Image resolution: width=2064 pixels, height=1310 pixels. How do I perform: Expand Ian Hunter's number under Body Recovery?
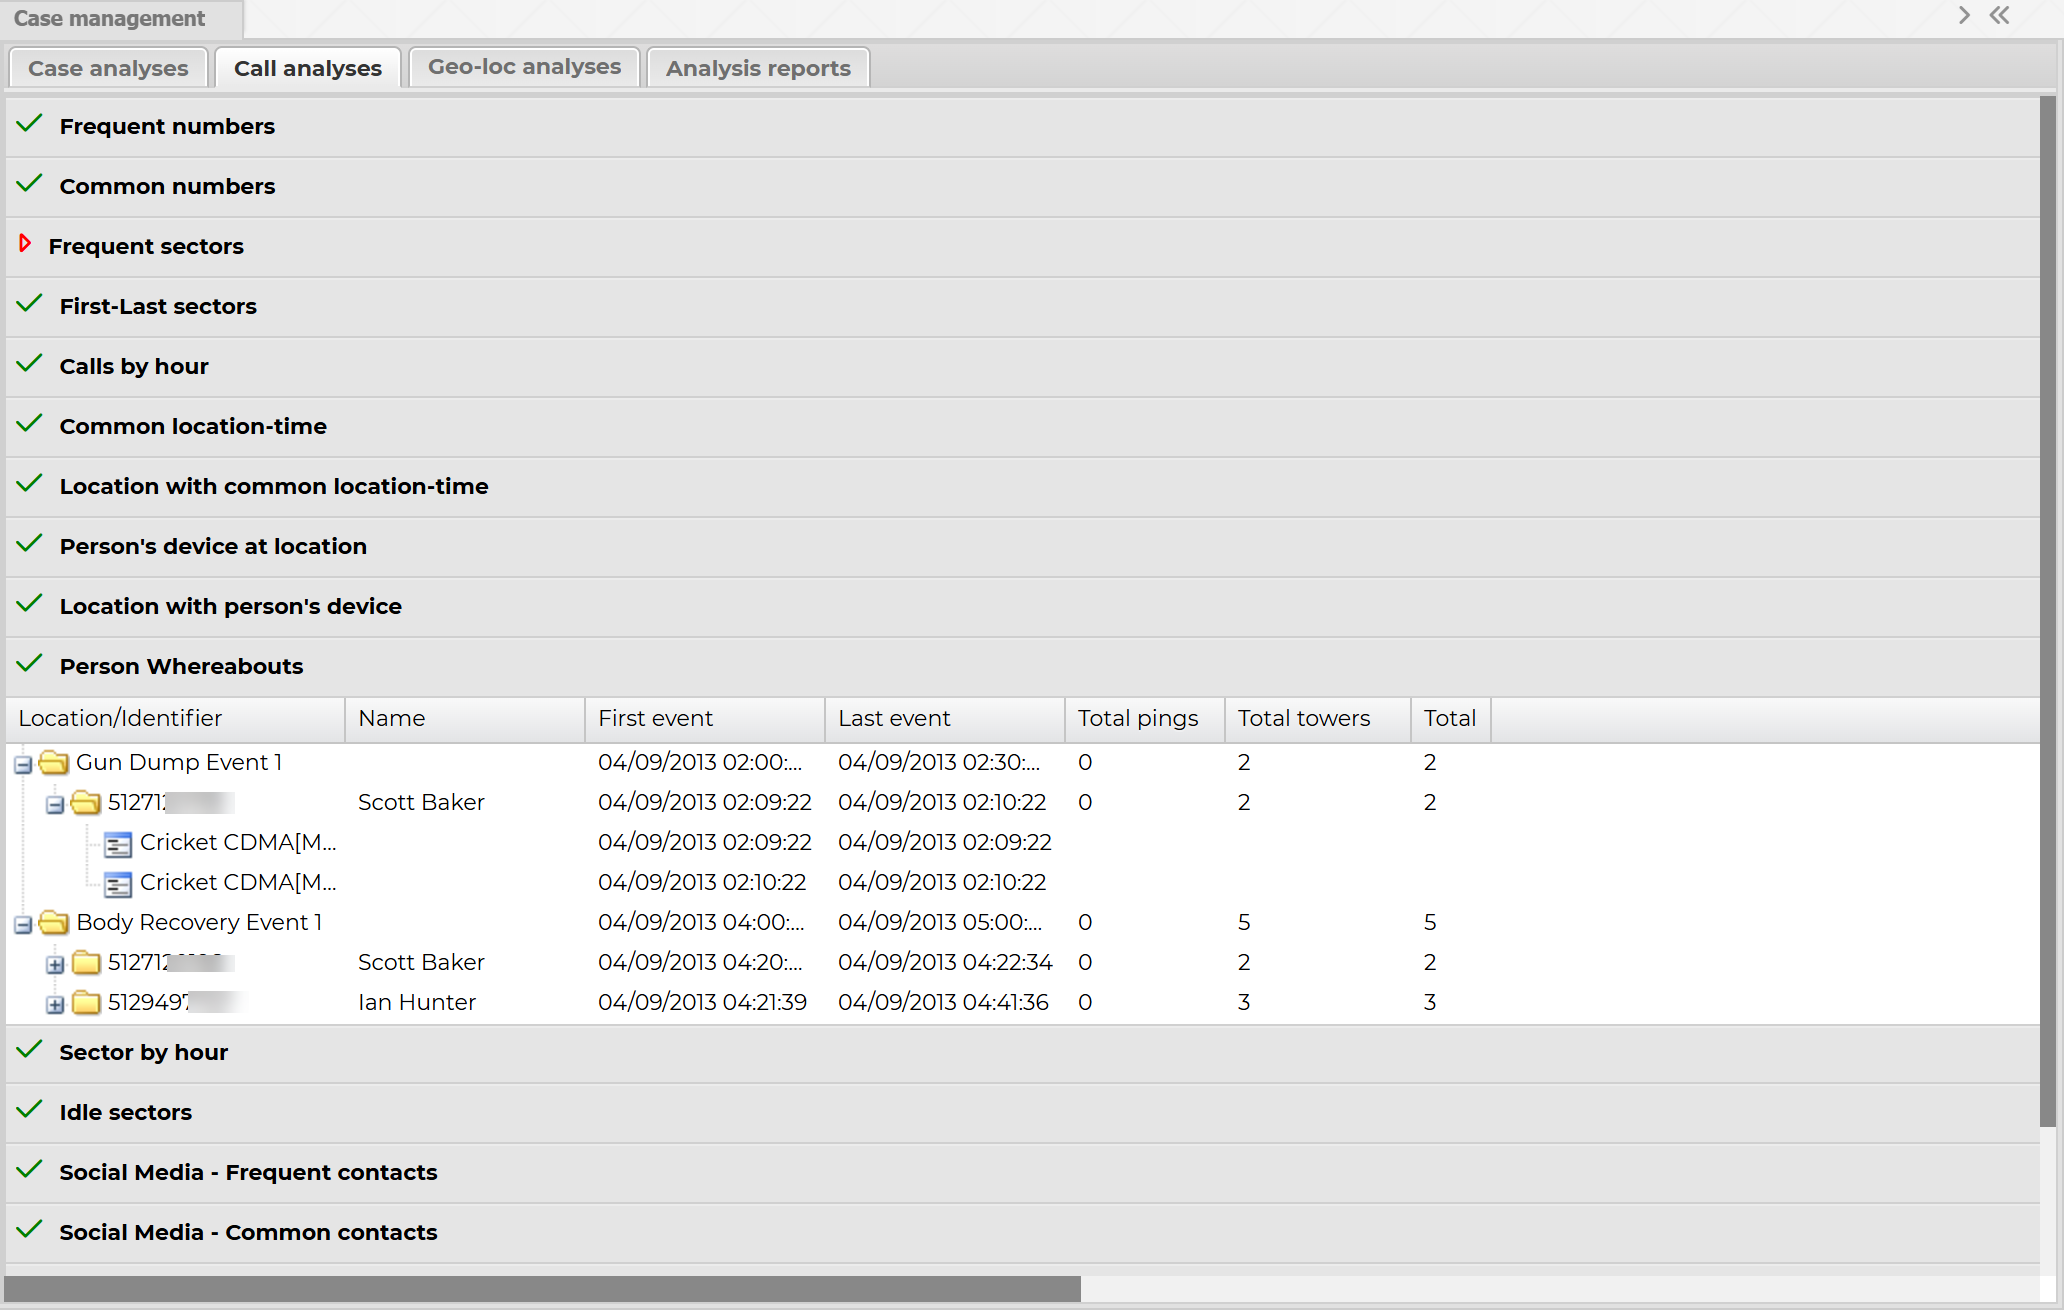(55, 1005)
